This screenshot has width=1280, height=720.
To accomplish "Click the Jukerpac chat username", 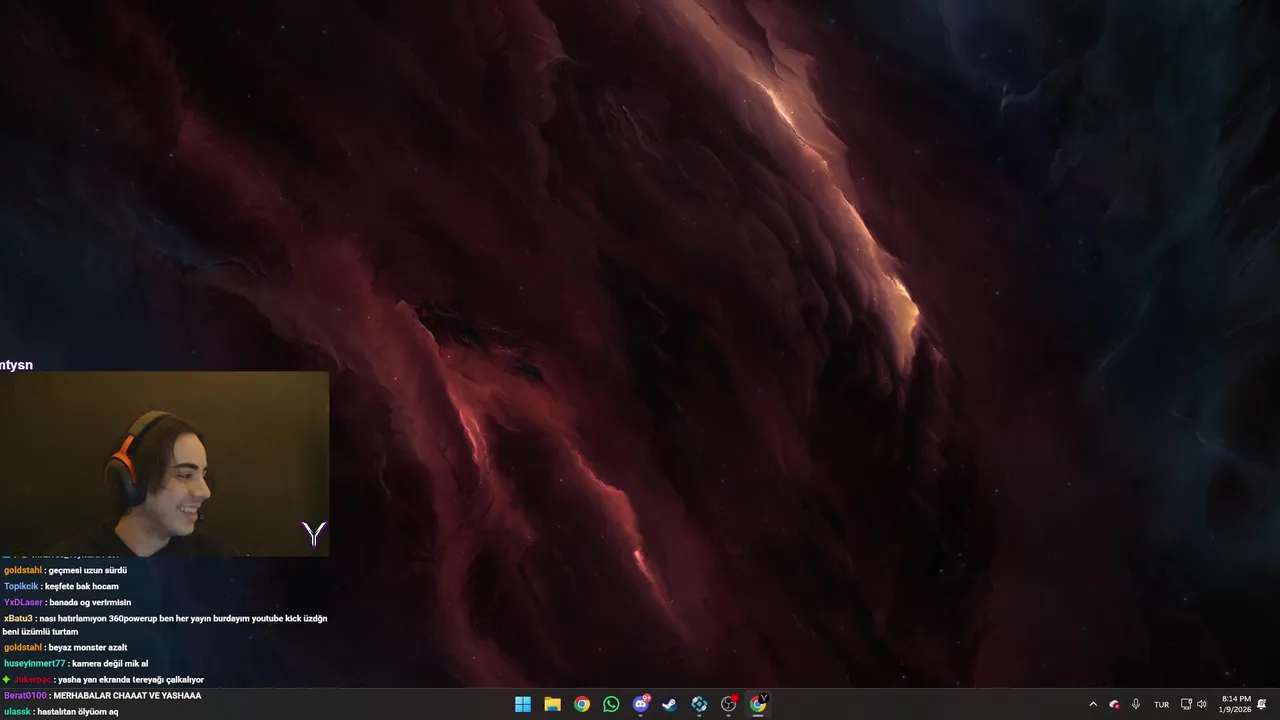I will (x=33, y=679).
